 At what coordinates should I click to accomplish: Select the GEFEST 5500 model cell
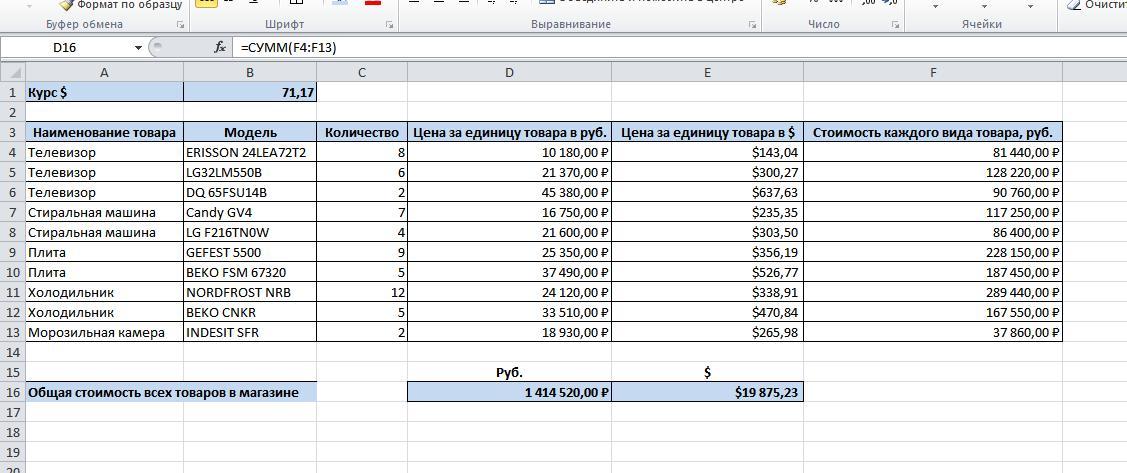coord(250,252)
